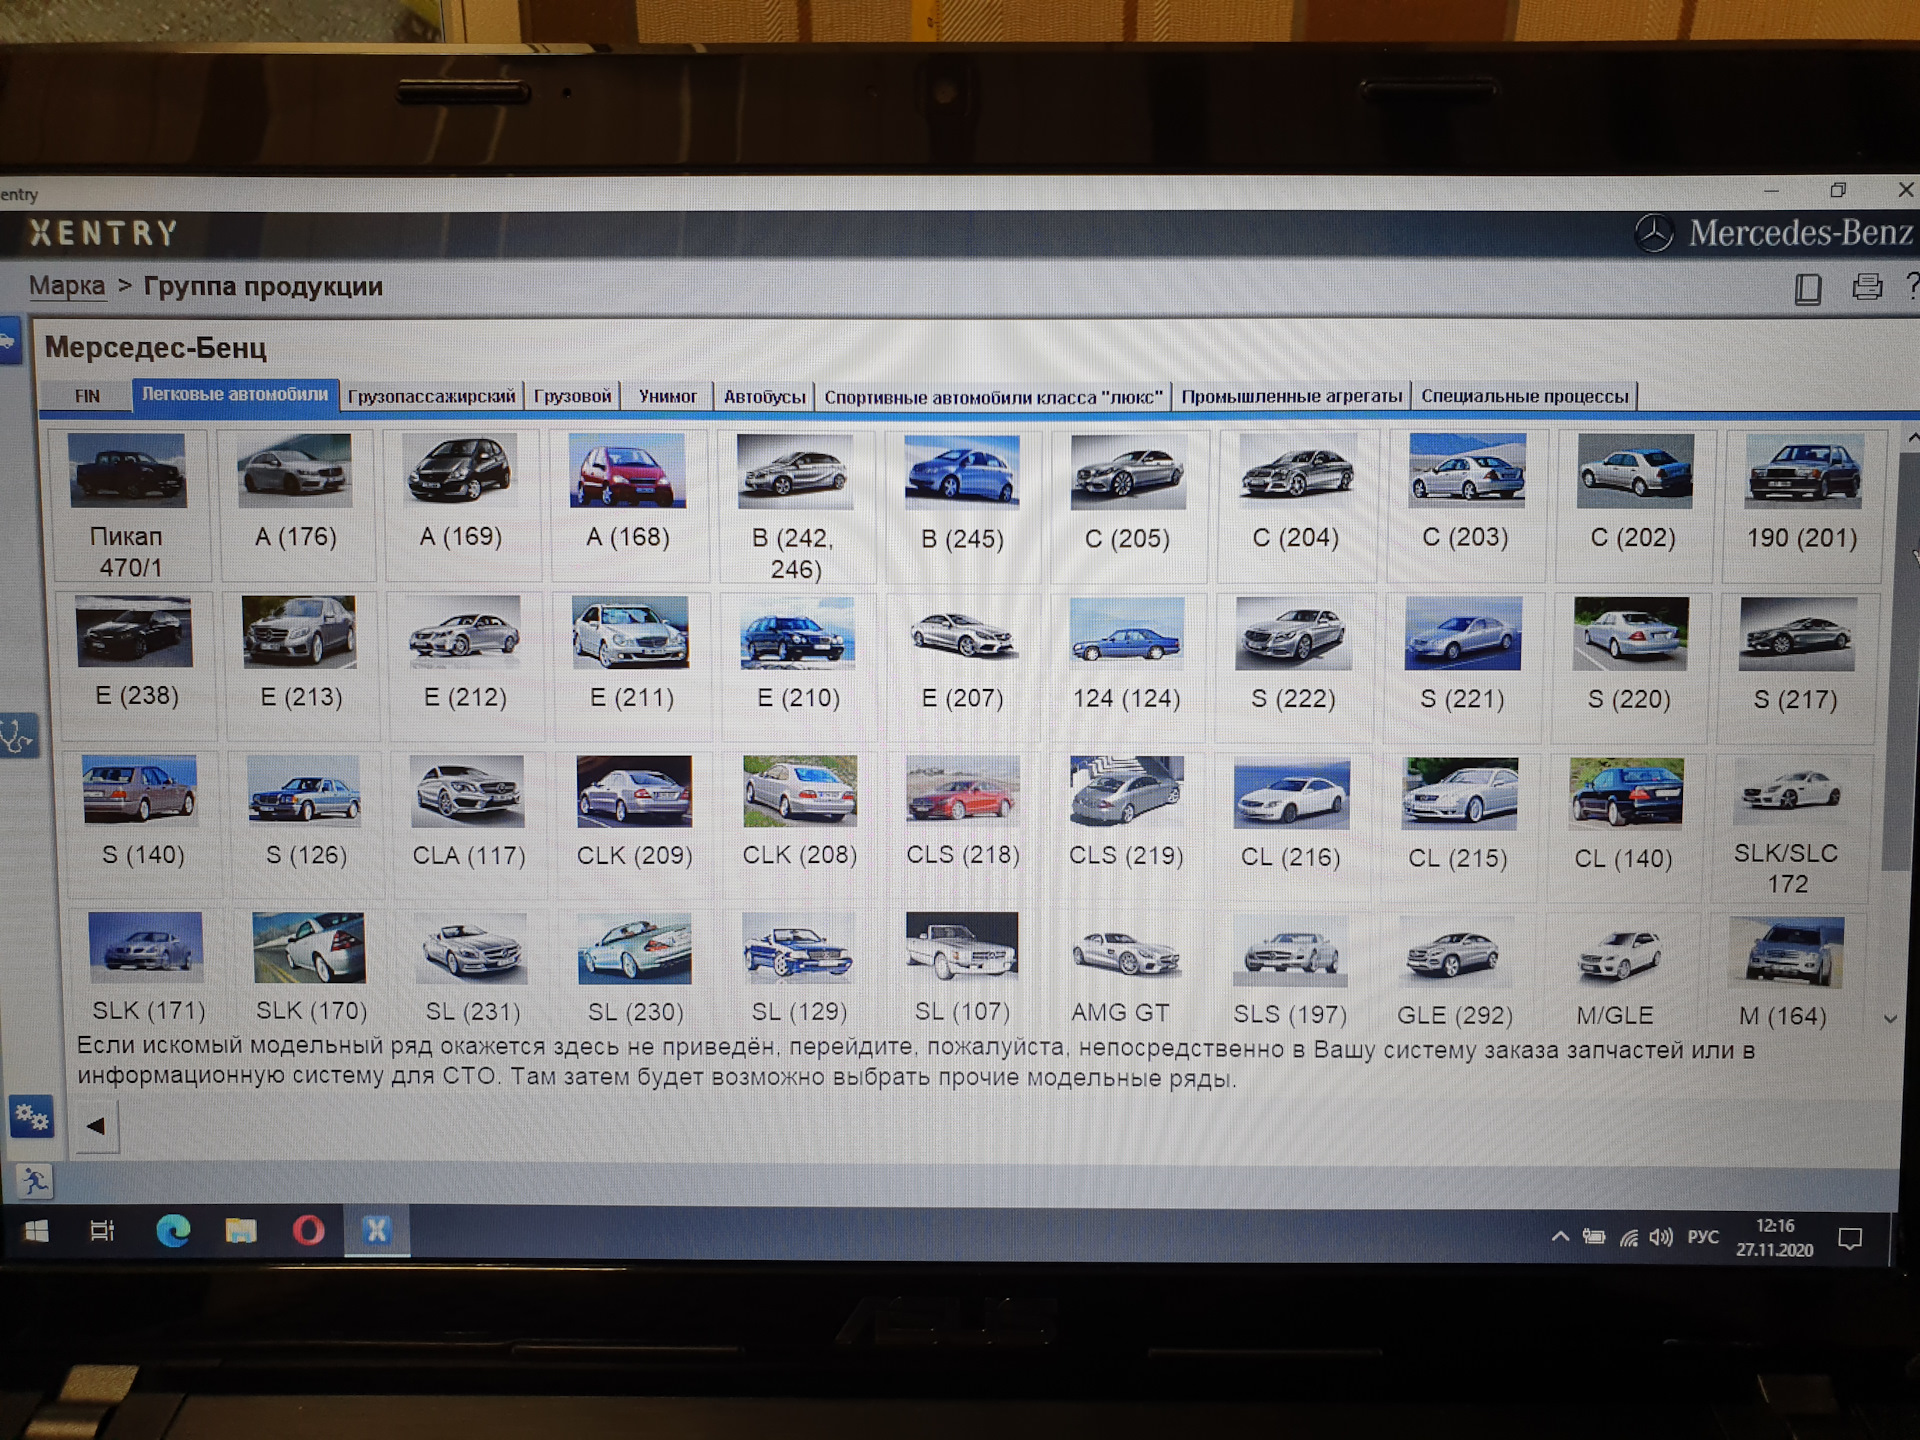Select the GLE (292) model

point(1455,952)
